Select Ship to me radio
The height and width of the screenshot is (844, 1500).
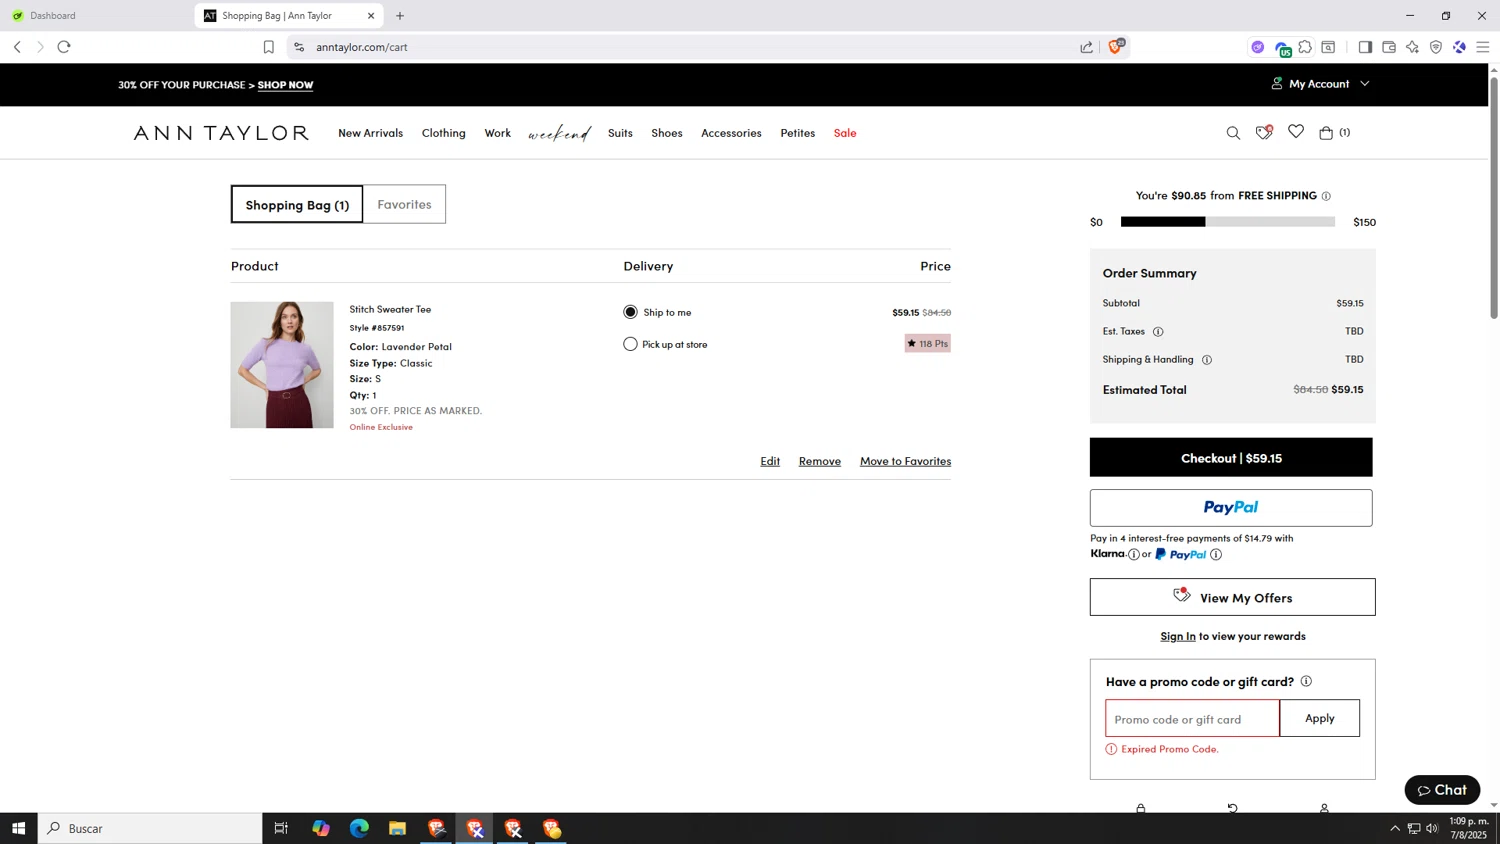[630, 312]
